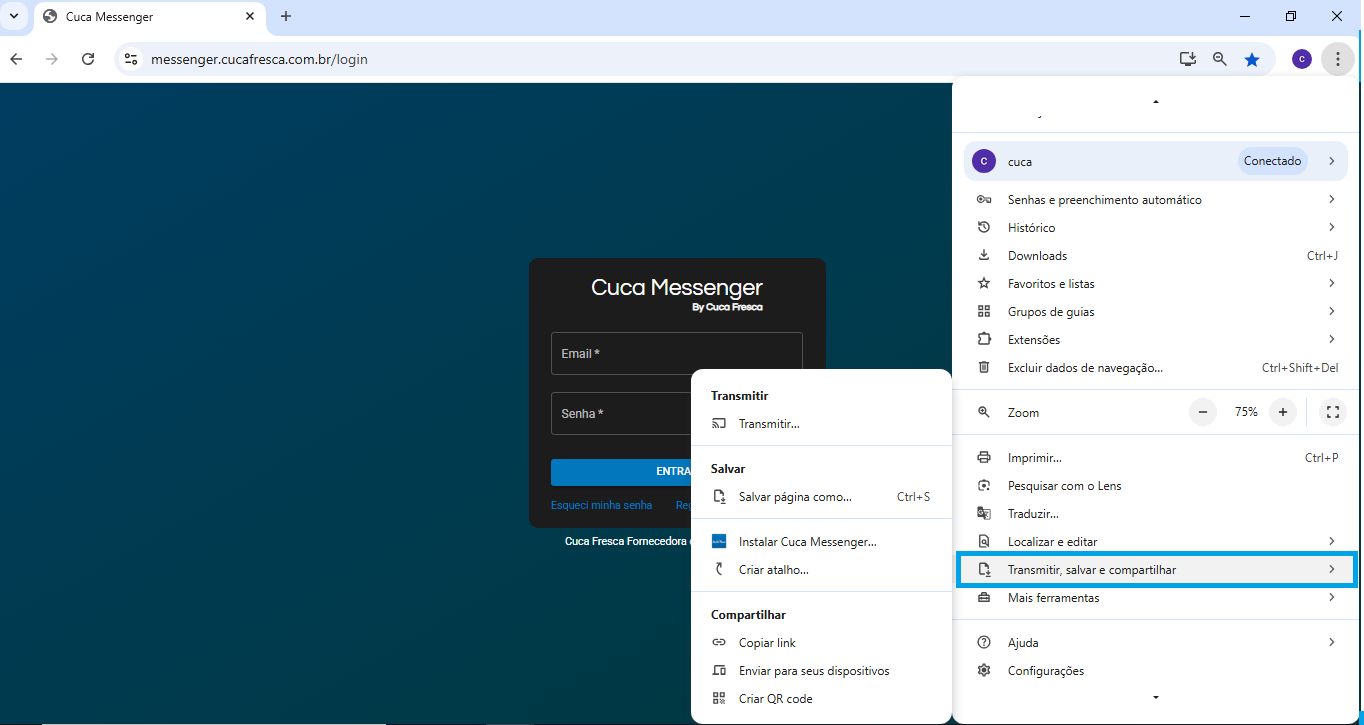Open the tab search dropdown arrow
Viewport: 1364px width, 725px height.
14,17
